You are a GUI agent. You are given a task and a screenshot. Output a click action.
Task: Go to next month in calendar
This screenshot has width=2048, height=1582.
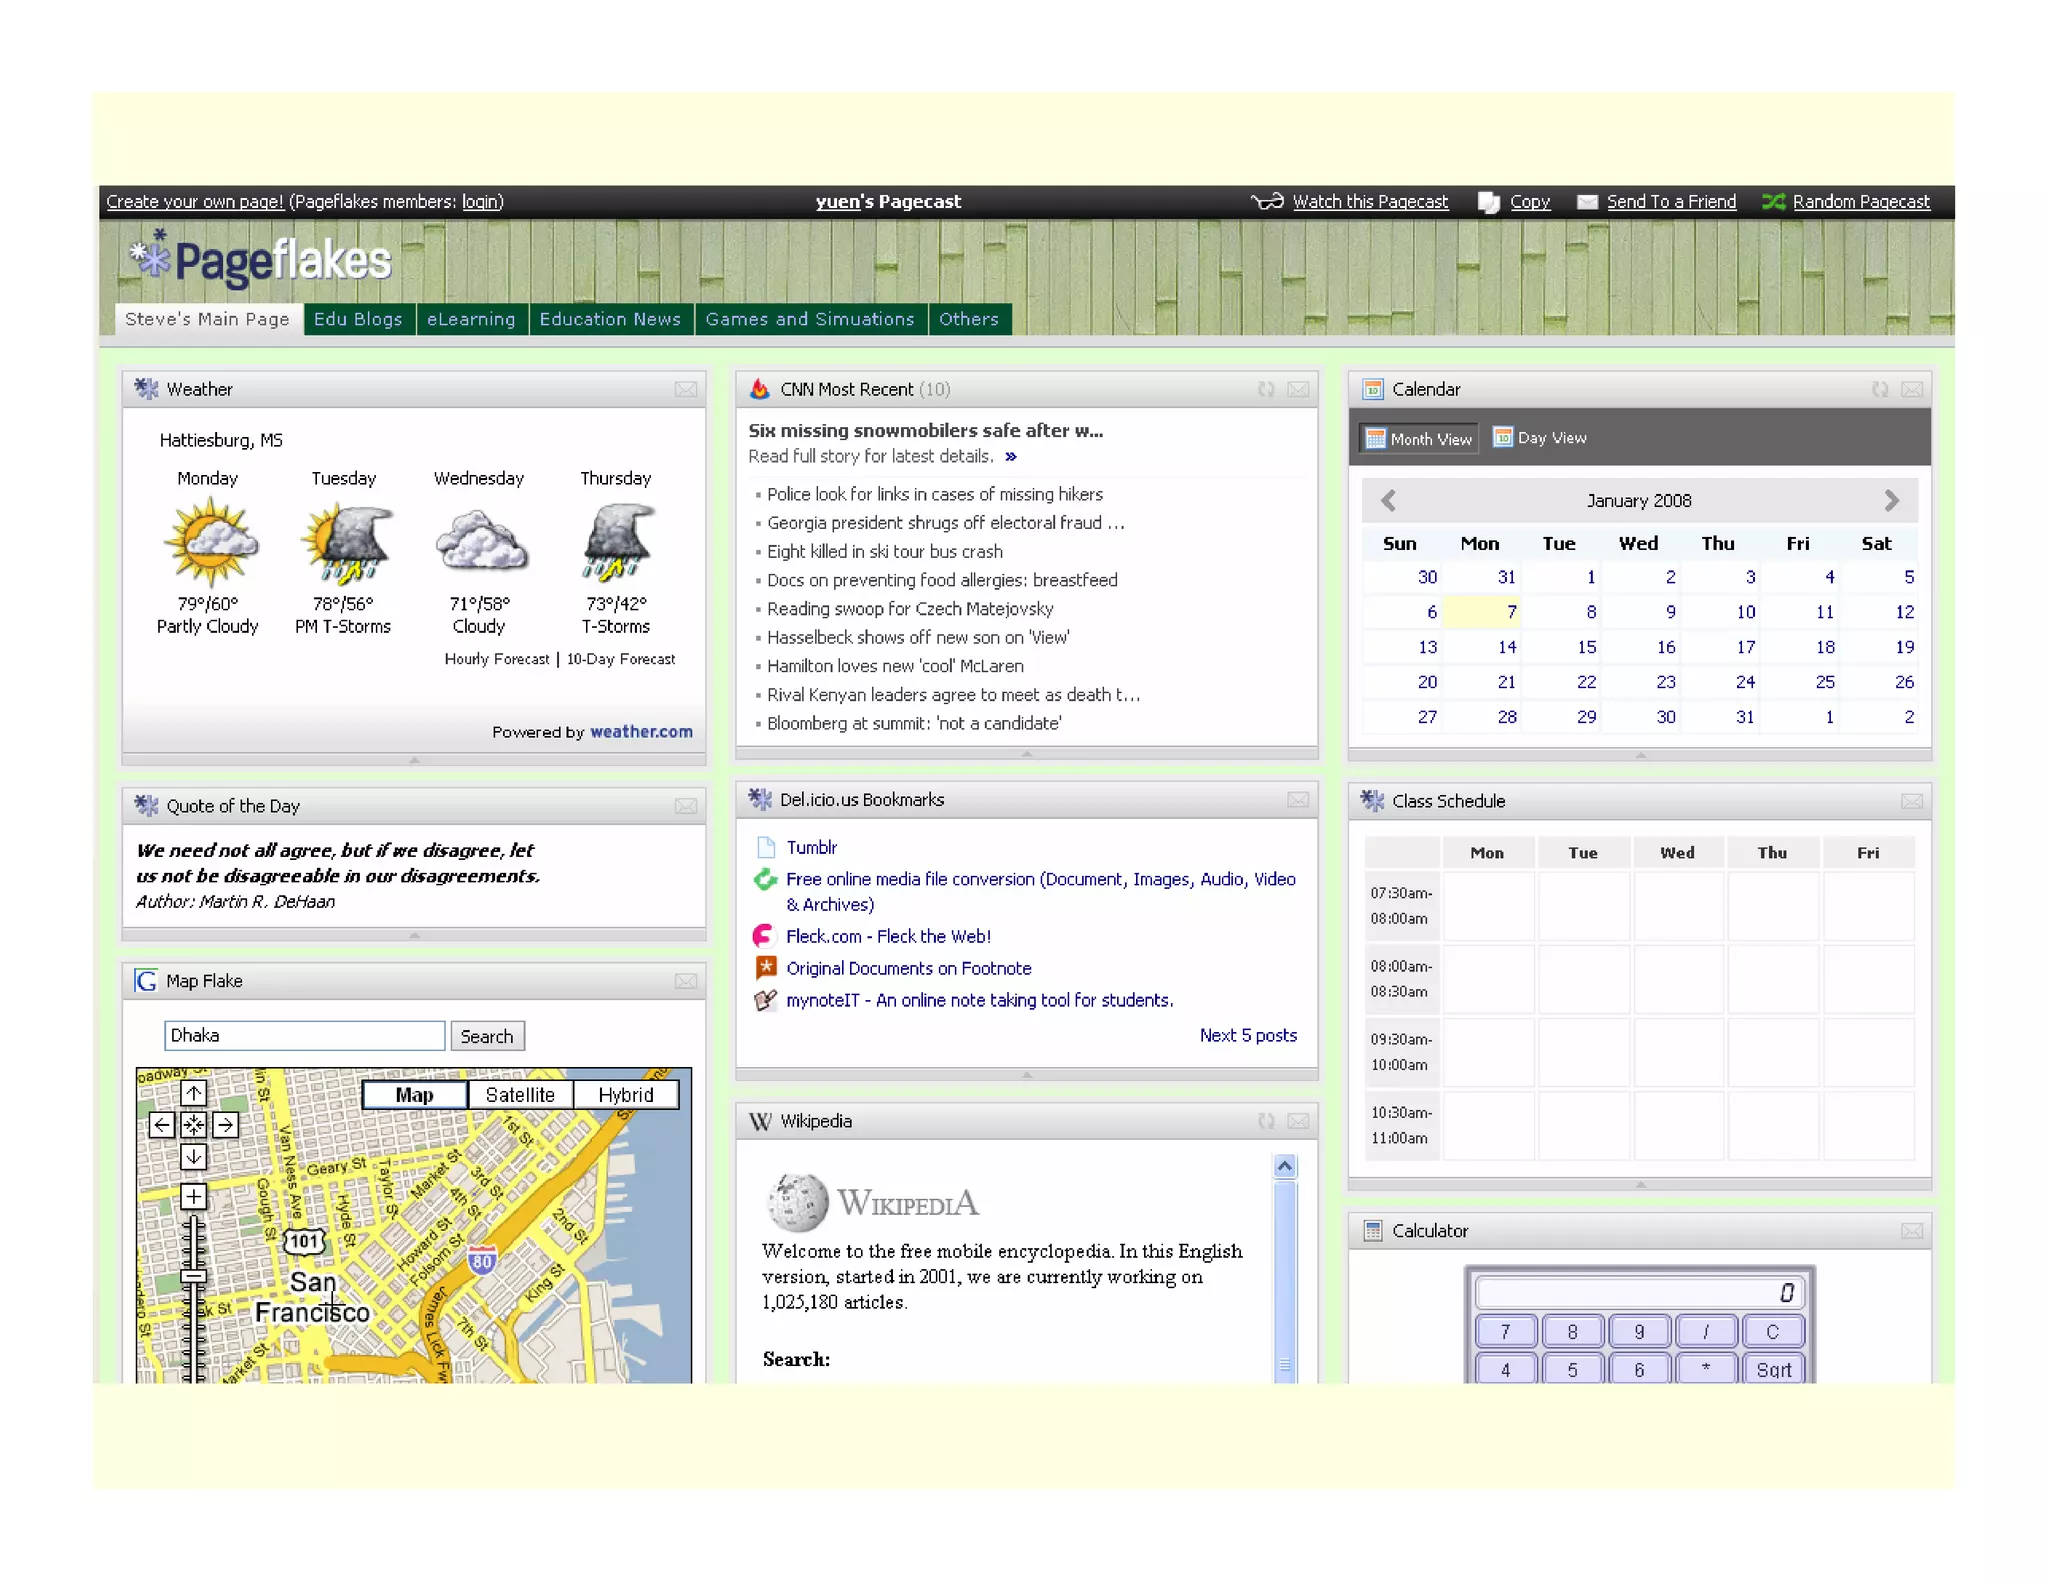pos(1891,500)
